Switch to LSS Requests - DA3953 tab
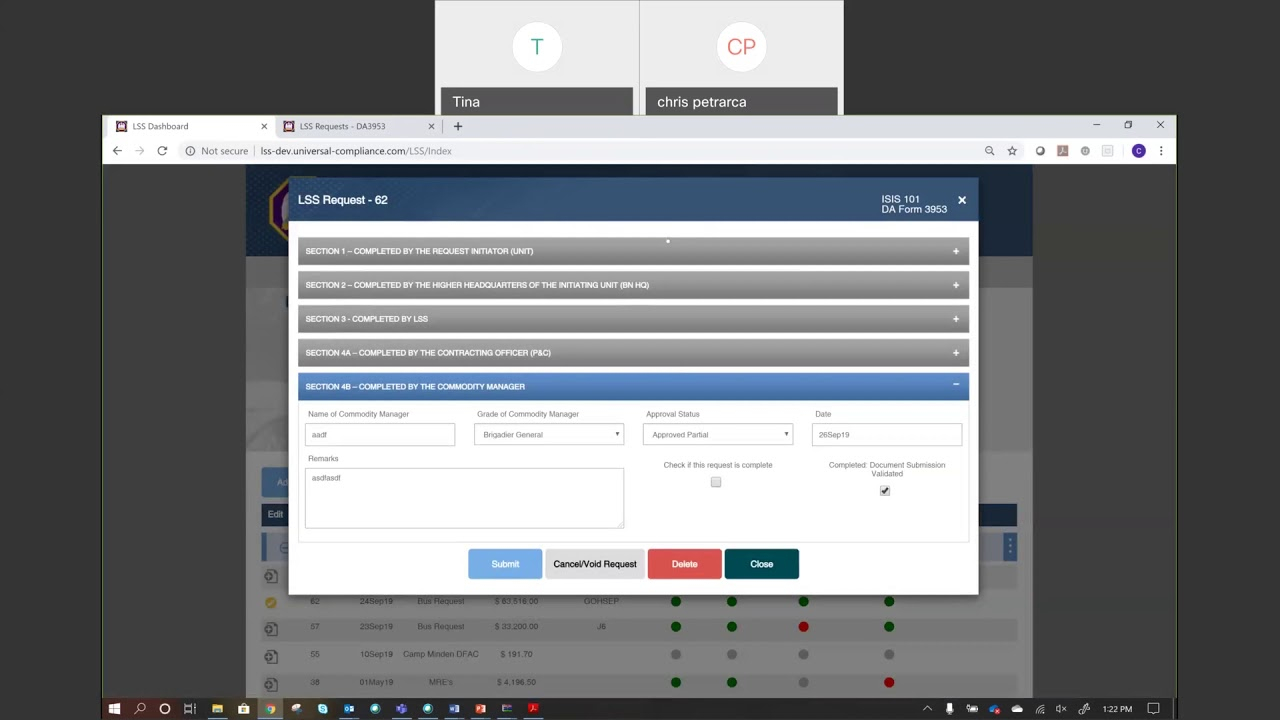The image size is (1280, 720). pos(357,126)
